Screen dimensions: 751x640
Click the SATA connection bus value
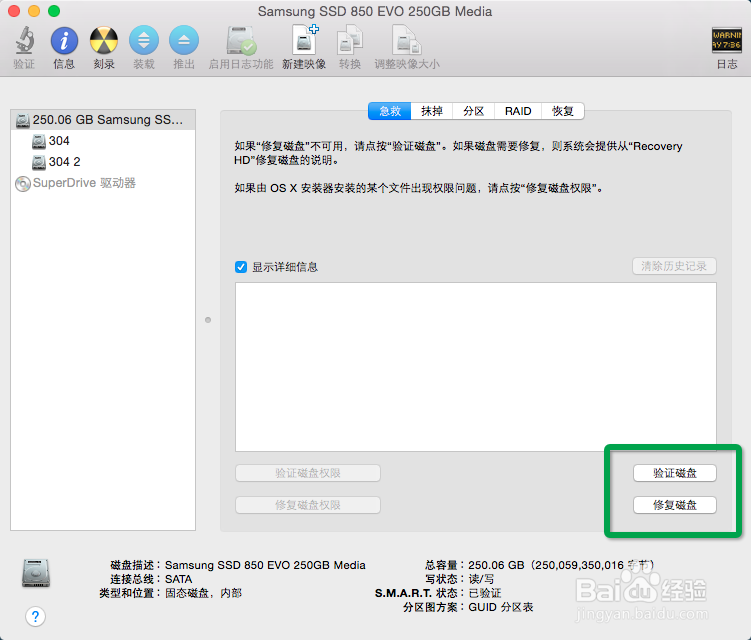(x=179, y=579)
